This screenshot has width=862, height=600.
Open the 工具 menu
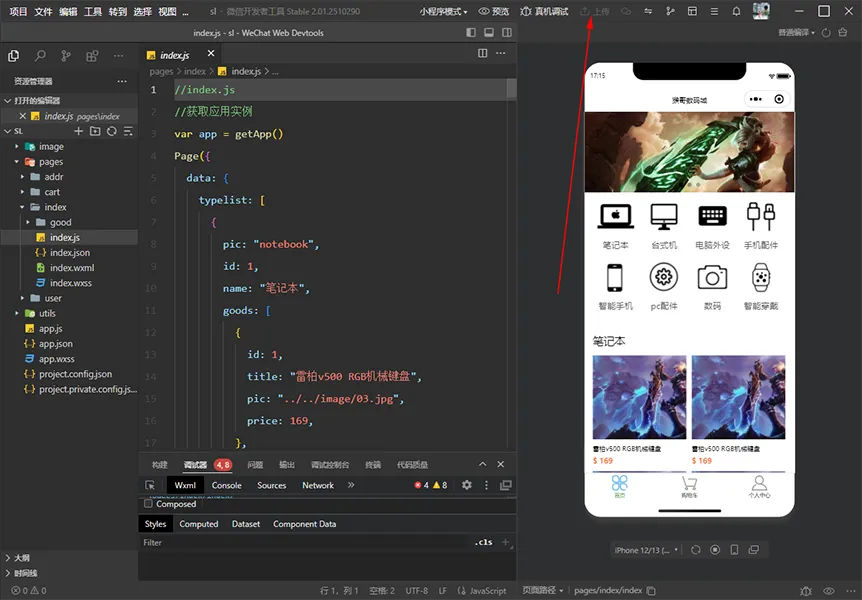point(92,11)
